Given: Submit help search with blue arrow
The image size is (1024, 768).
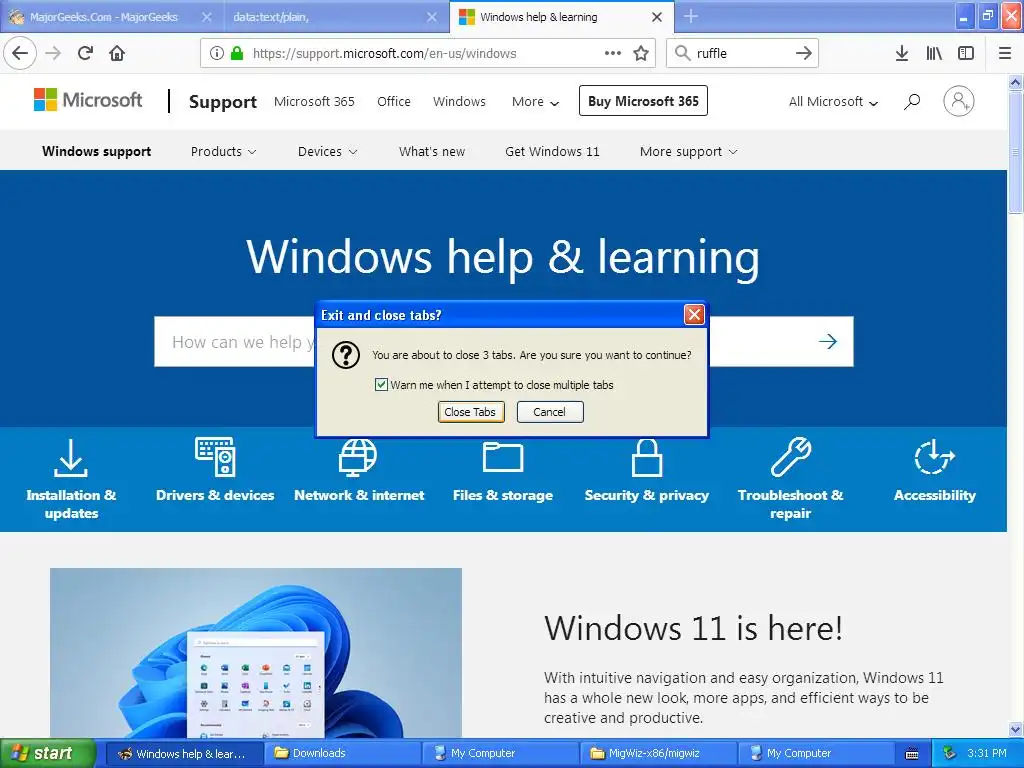Looking at the screenshot, I should point(828,341).
